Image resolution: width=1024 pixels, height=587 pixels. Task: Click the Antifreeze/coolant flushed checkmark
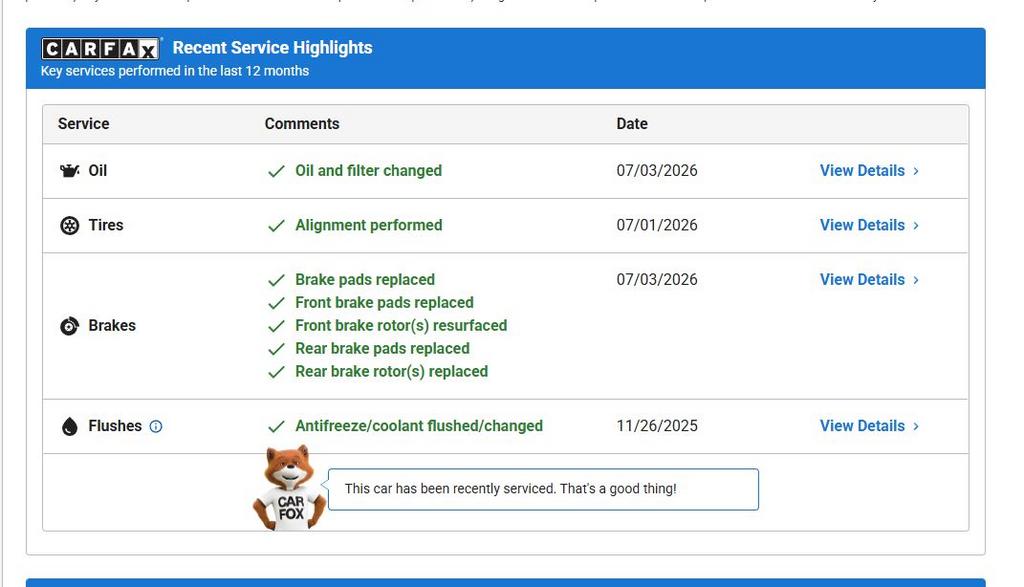pos(276,426)
